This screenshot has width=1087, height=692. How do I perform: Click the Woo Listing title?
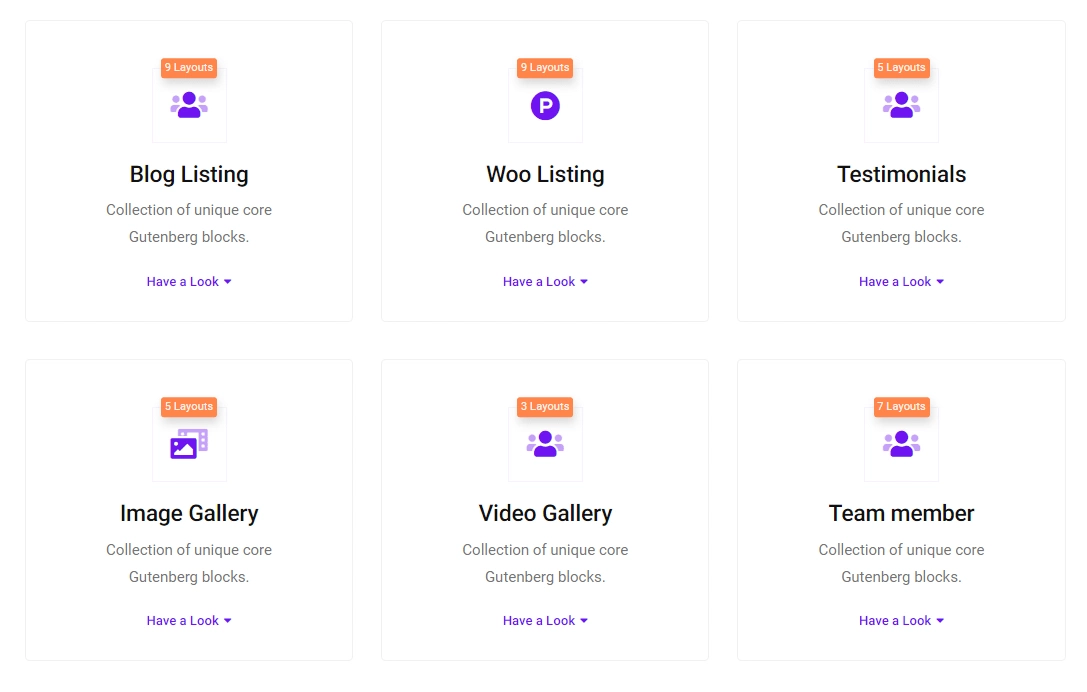pos(545,174)
